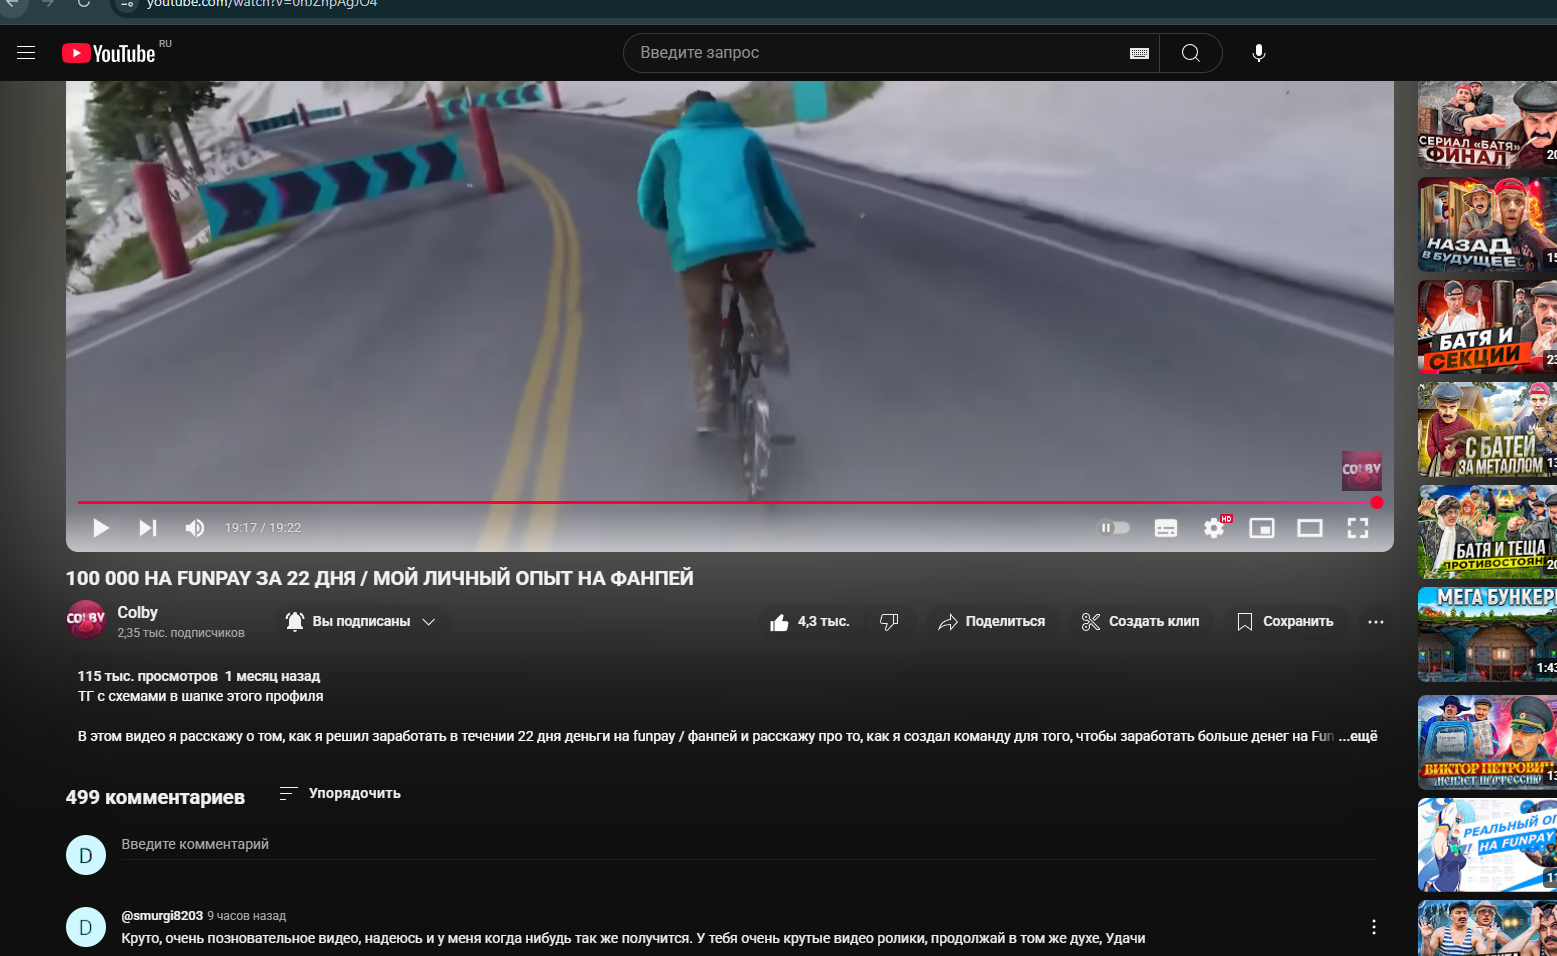Open the @smurgi8203 commenter profile
Image resolution: width=1557 pixels, height=956 pixels.
click(x=162, y=916)
